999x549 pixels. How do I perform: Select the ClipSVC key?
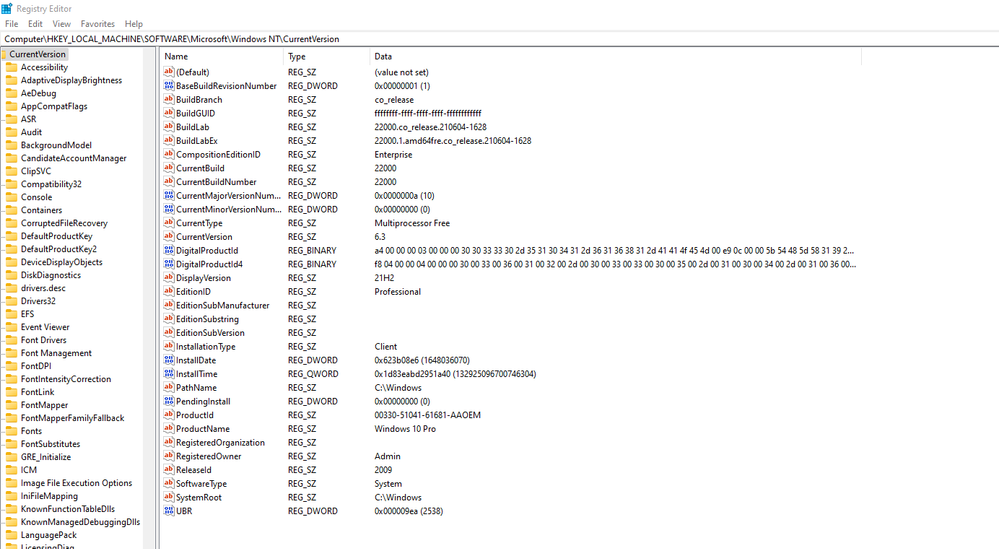36,171
